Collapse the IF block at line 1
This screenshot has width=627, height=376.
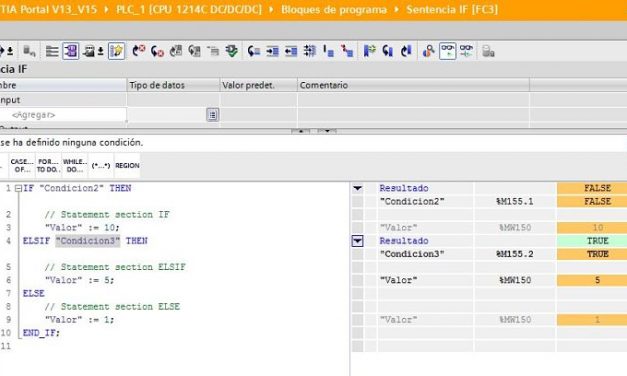tap(18, 188)
